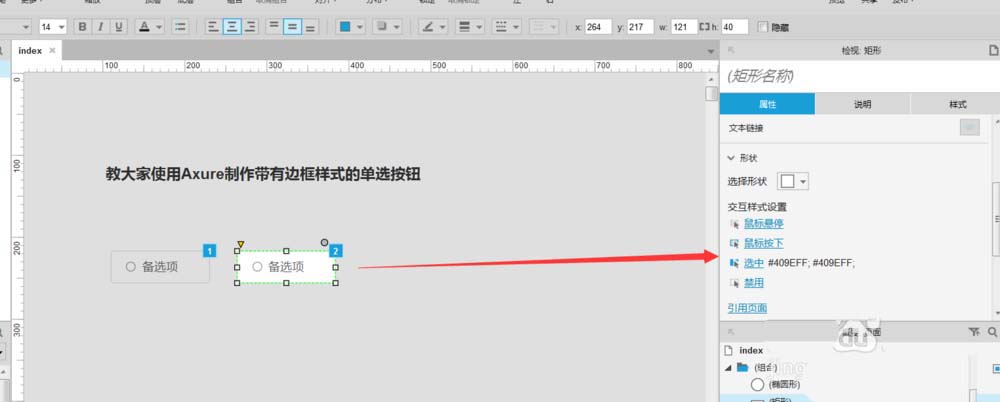Click the line pattern icon
The height and width of the screenshot is (402, 1000).
tap(501, 27)
